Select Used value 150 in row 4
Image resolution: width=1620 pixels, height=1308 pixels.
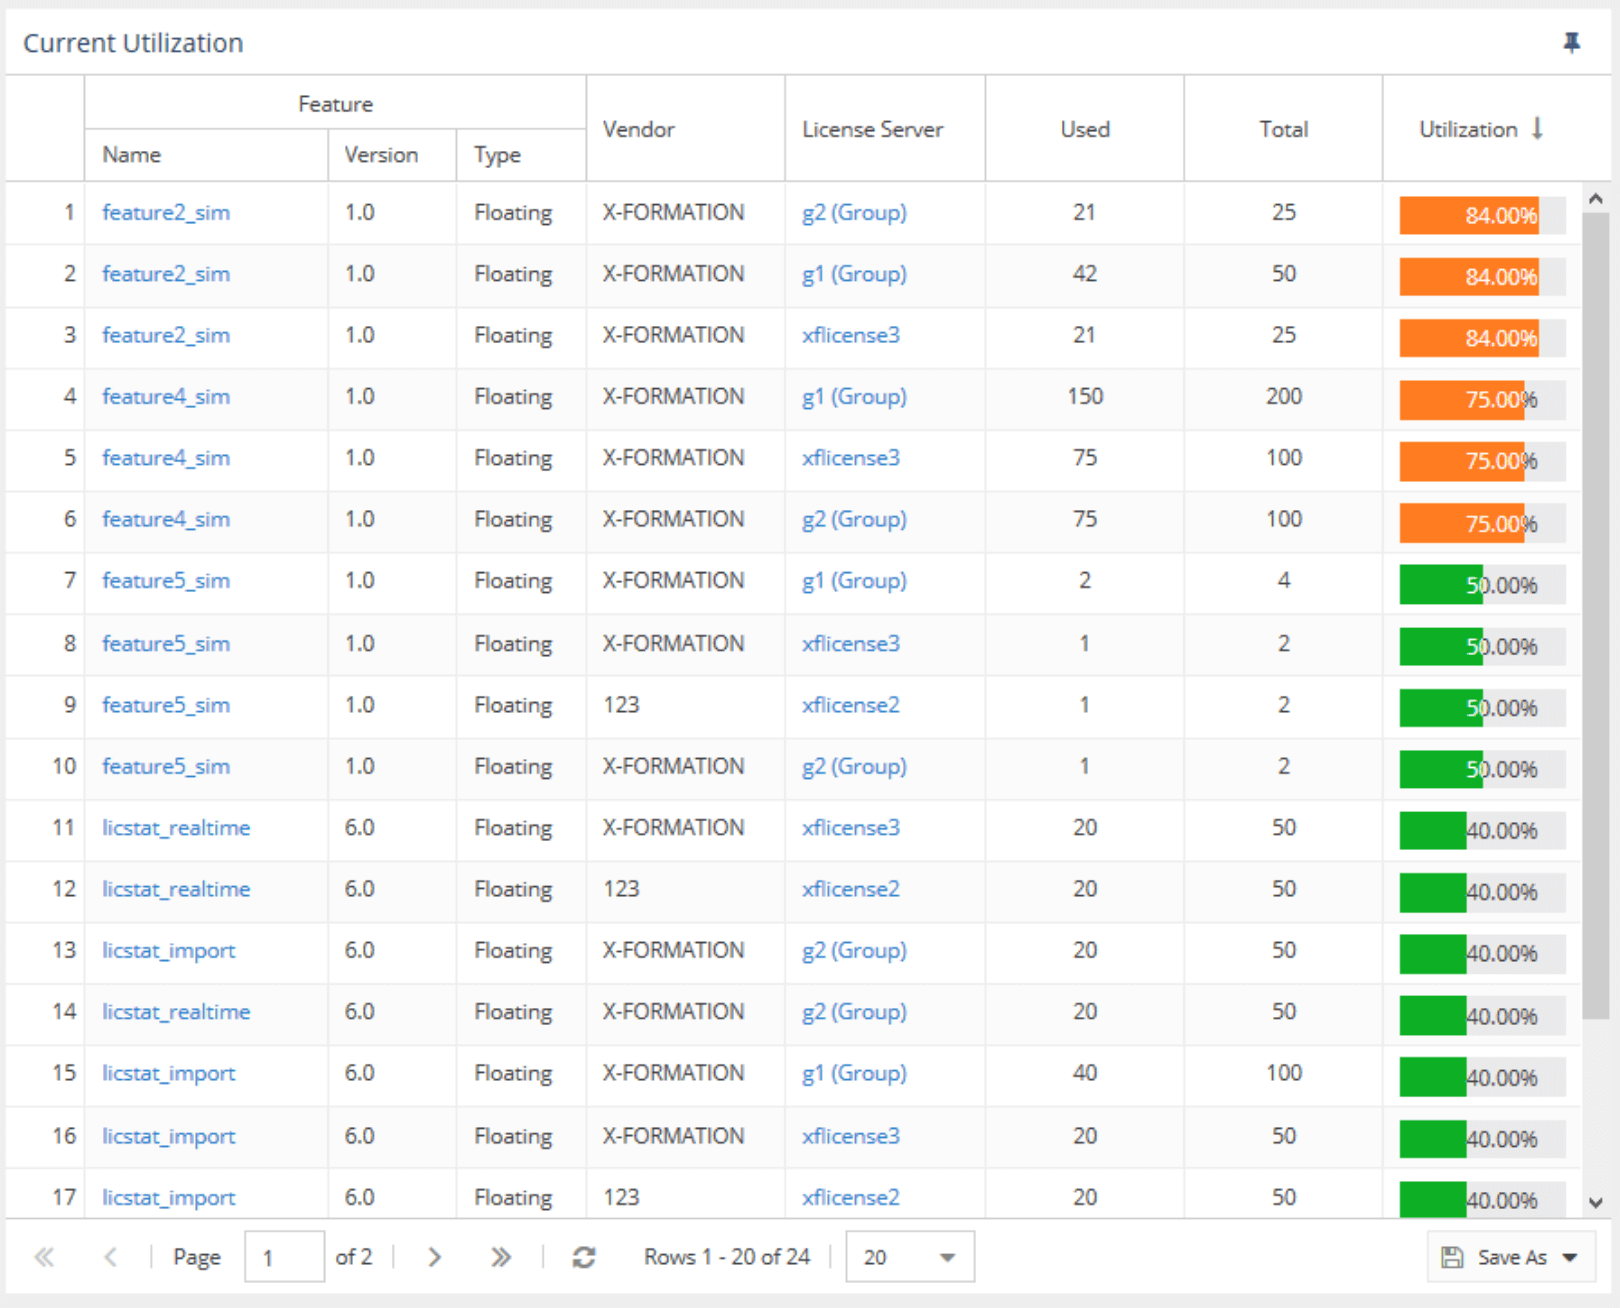(x=1085, y=397)
